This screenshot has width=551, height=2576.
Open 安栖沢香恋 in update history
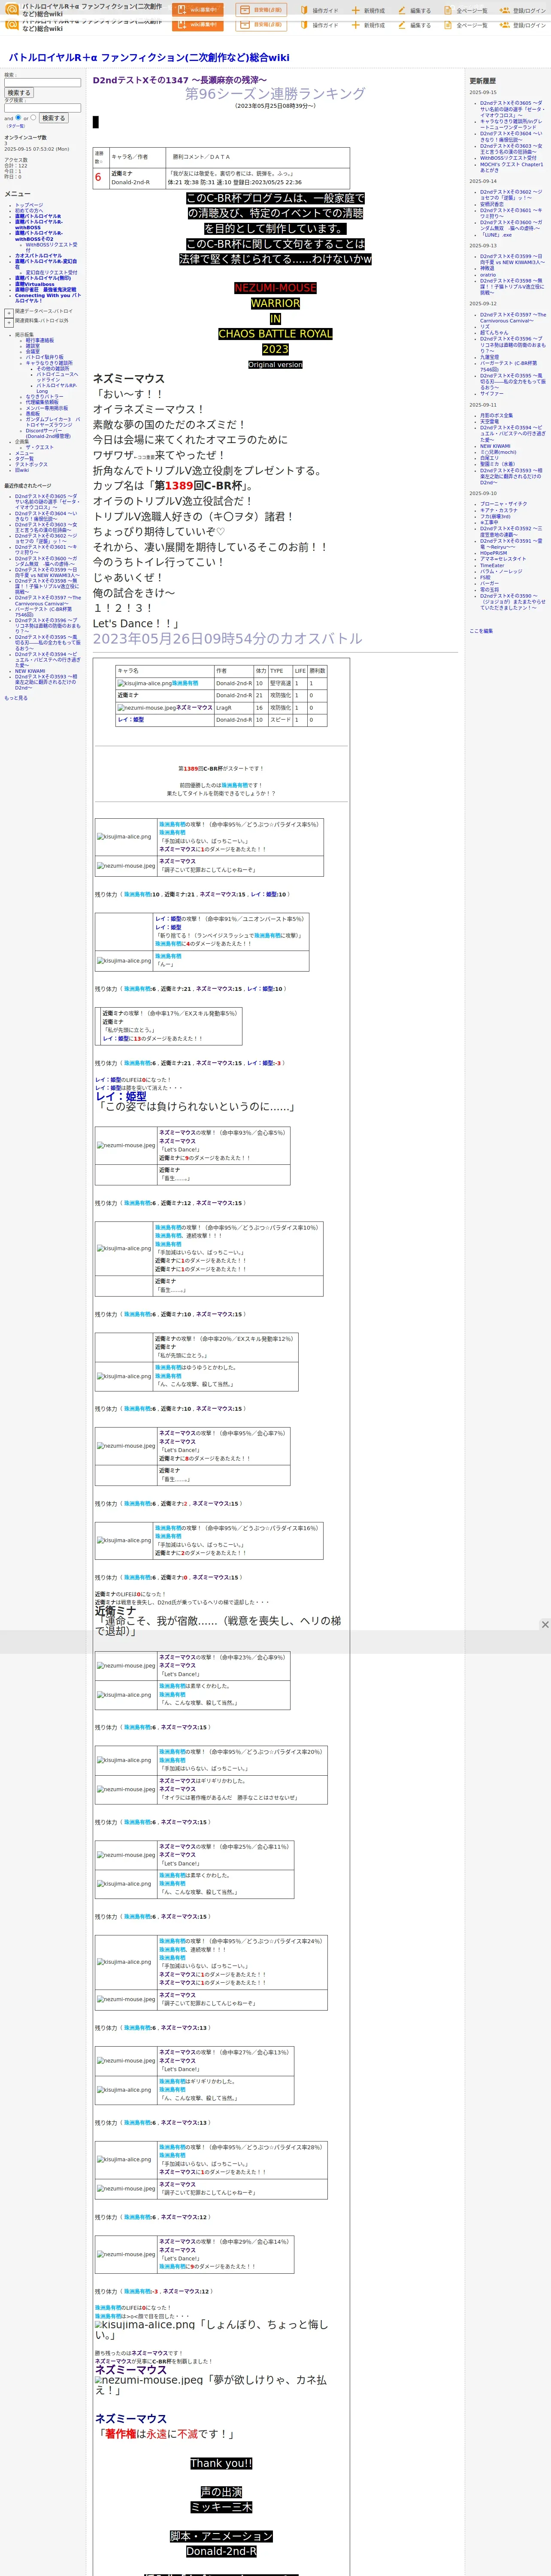[492, 204]
